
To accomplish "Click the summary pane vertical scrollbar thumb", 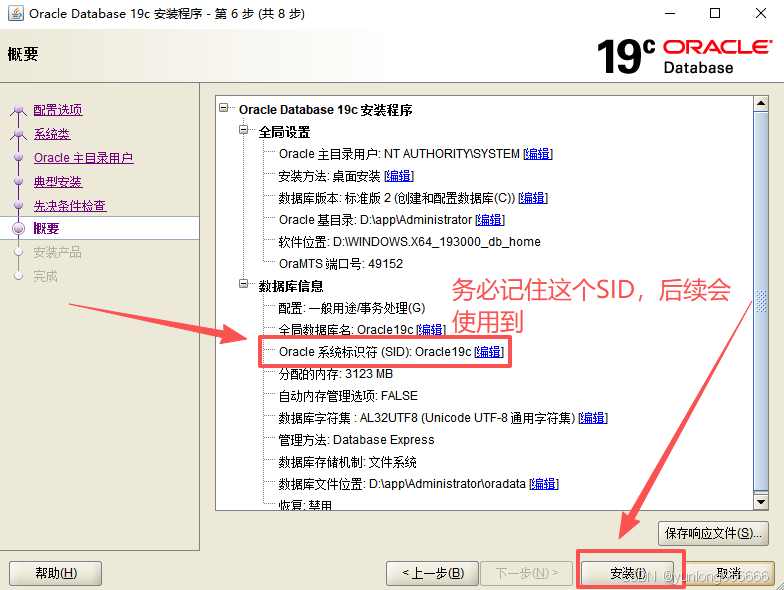I will (761, 302).
